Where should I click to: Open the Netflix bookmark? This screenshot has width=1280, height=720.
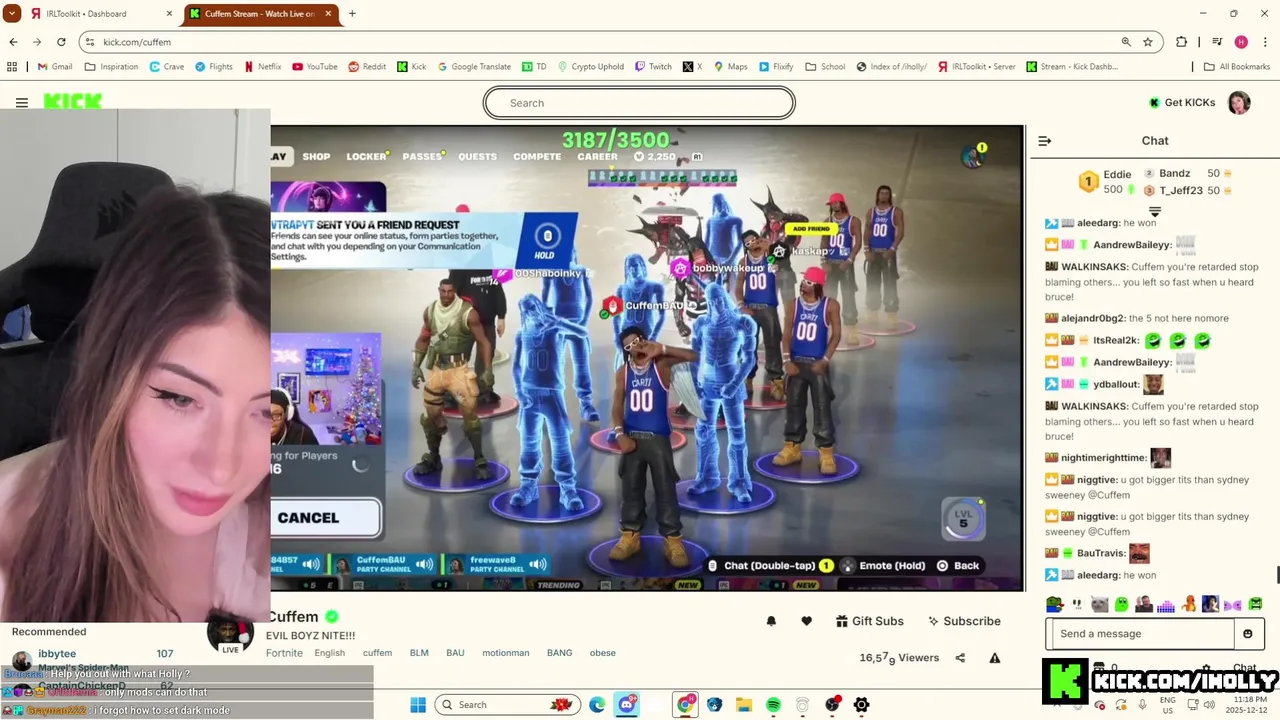262,67
